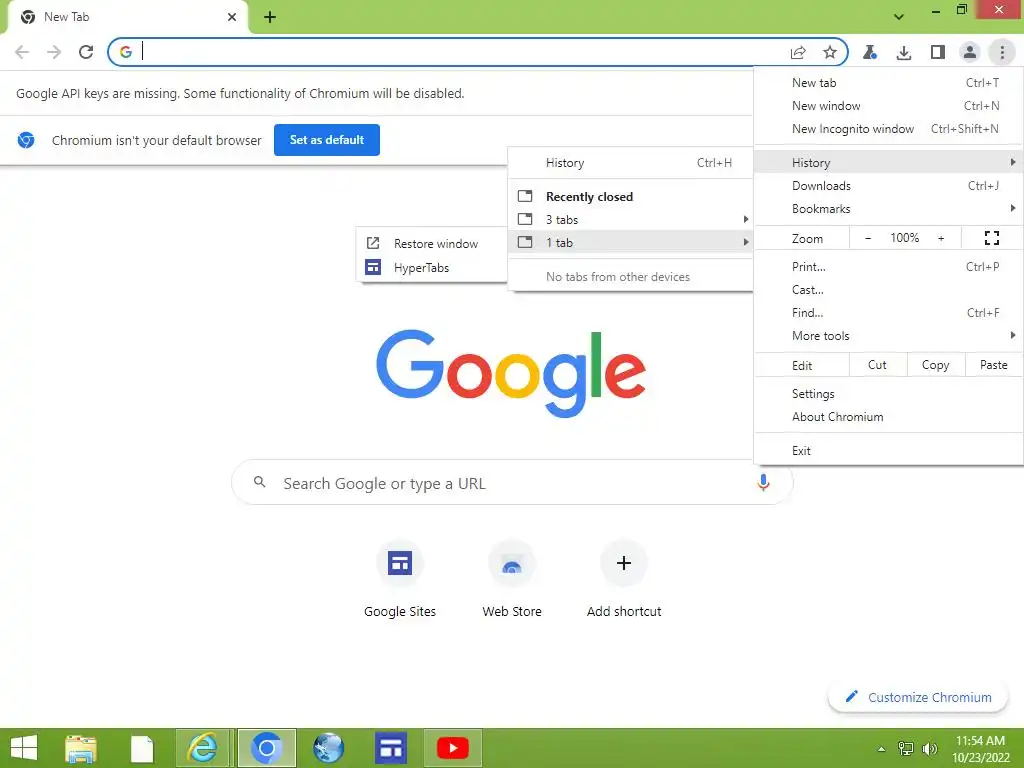Click the Chromium taskbar icon

266,748
